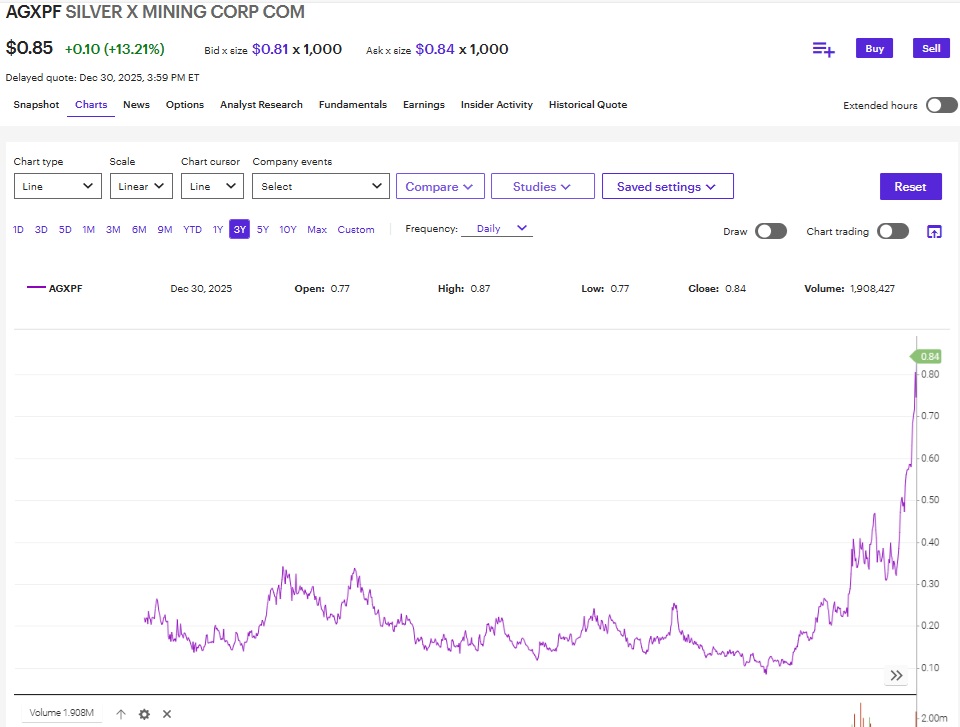Open Historical Quote tab
Image resolution: width=960 pixels, height=727 pixels.
point(588,105)
